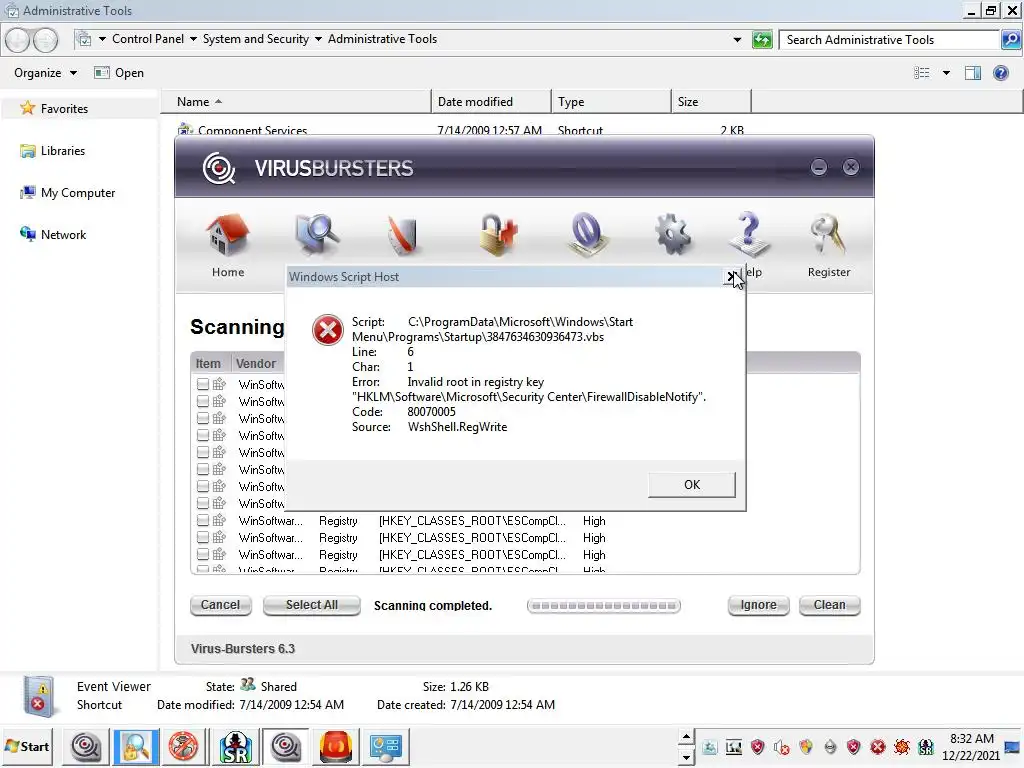1024x768 pixels.
Task: Open Explorer help question mark icon
Action: click(x=1000, y=72)
